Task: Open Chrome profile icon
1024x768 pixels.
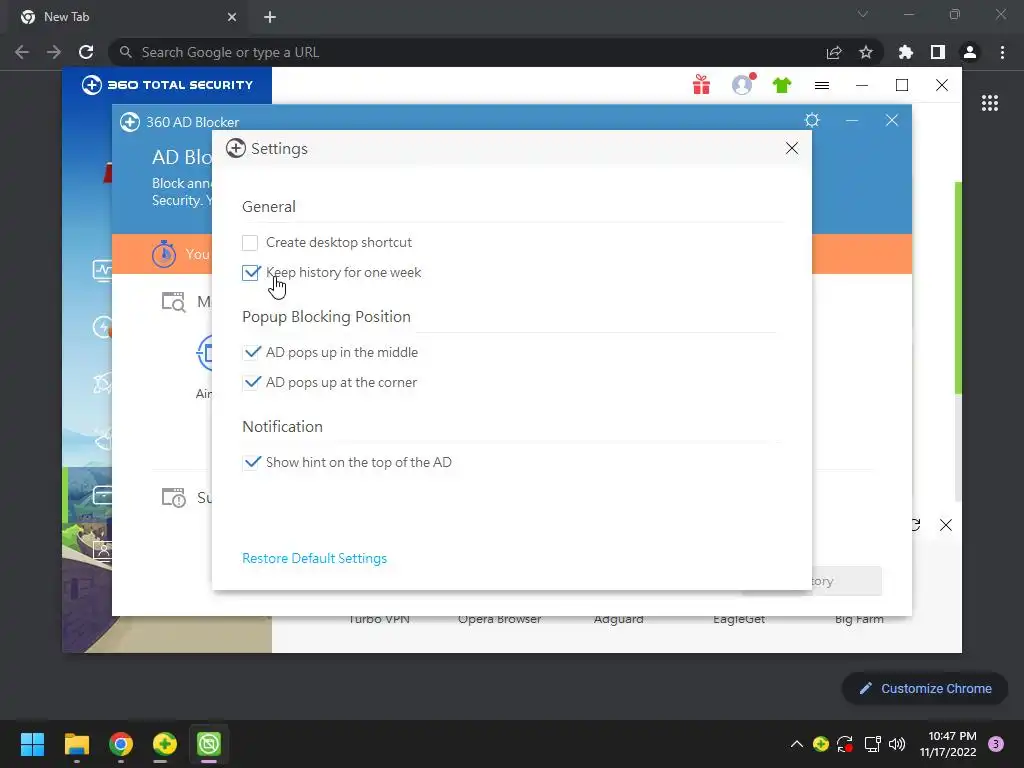Action: pyautogui.click(x=970, y=52)
